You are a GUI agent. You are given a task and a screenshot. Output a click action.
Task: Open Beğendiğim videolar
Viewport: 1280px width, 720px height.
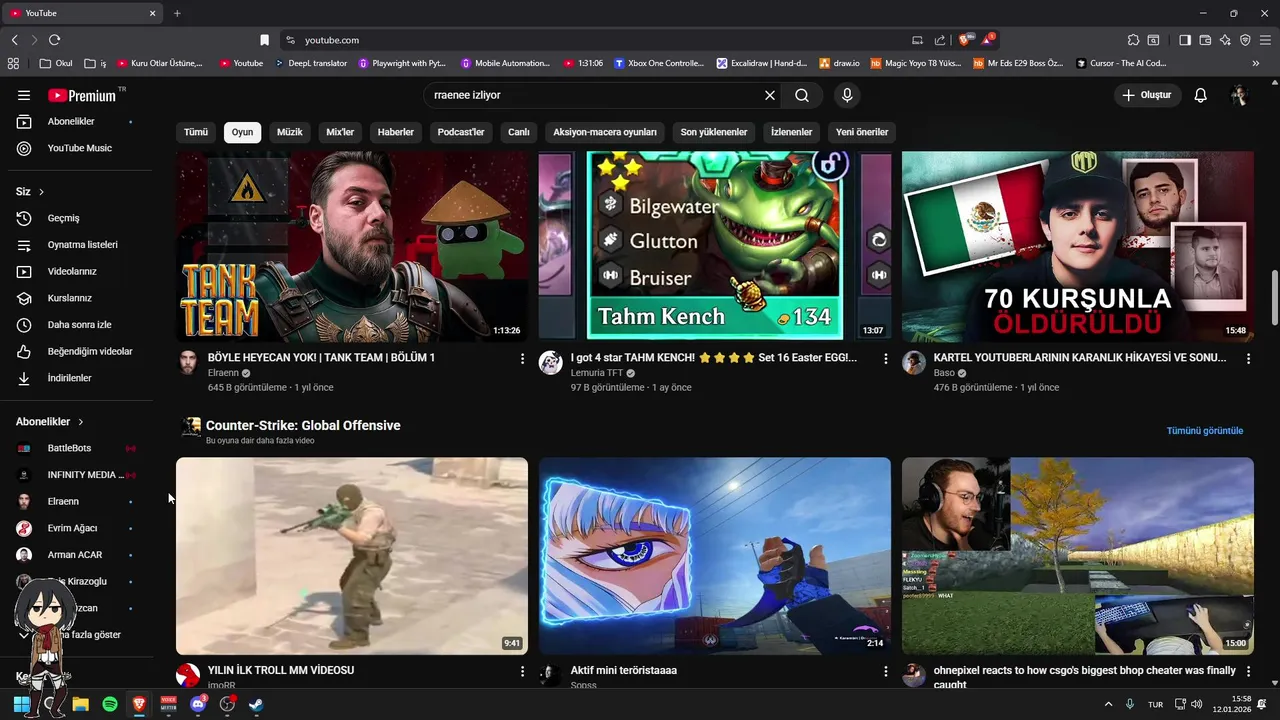coord(77,351)
